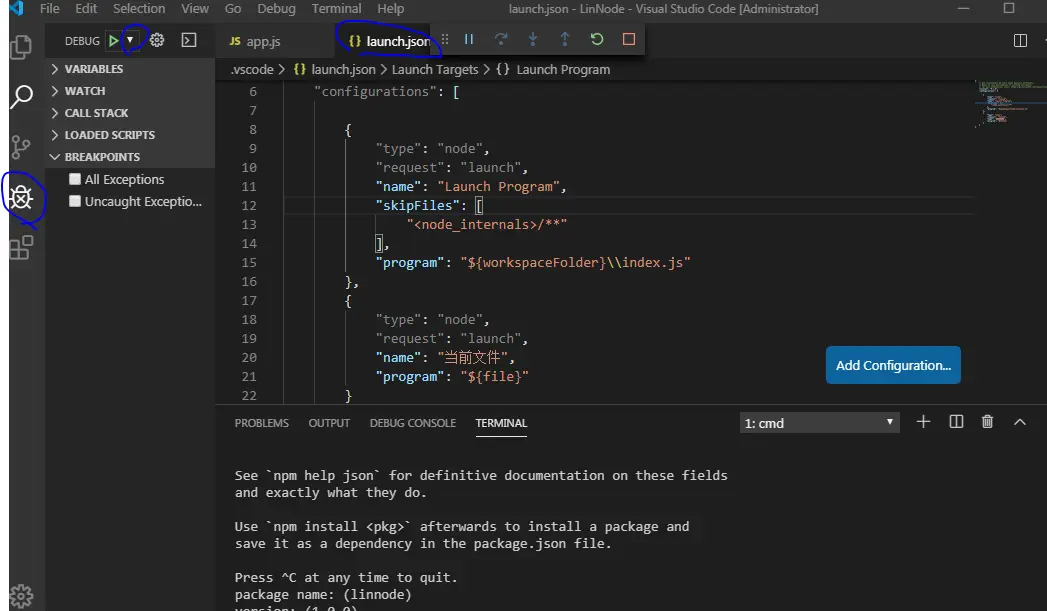Create a new terminal with plus icon
Screen dimensions: 1047x611
[x=923, y=421]
